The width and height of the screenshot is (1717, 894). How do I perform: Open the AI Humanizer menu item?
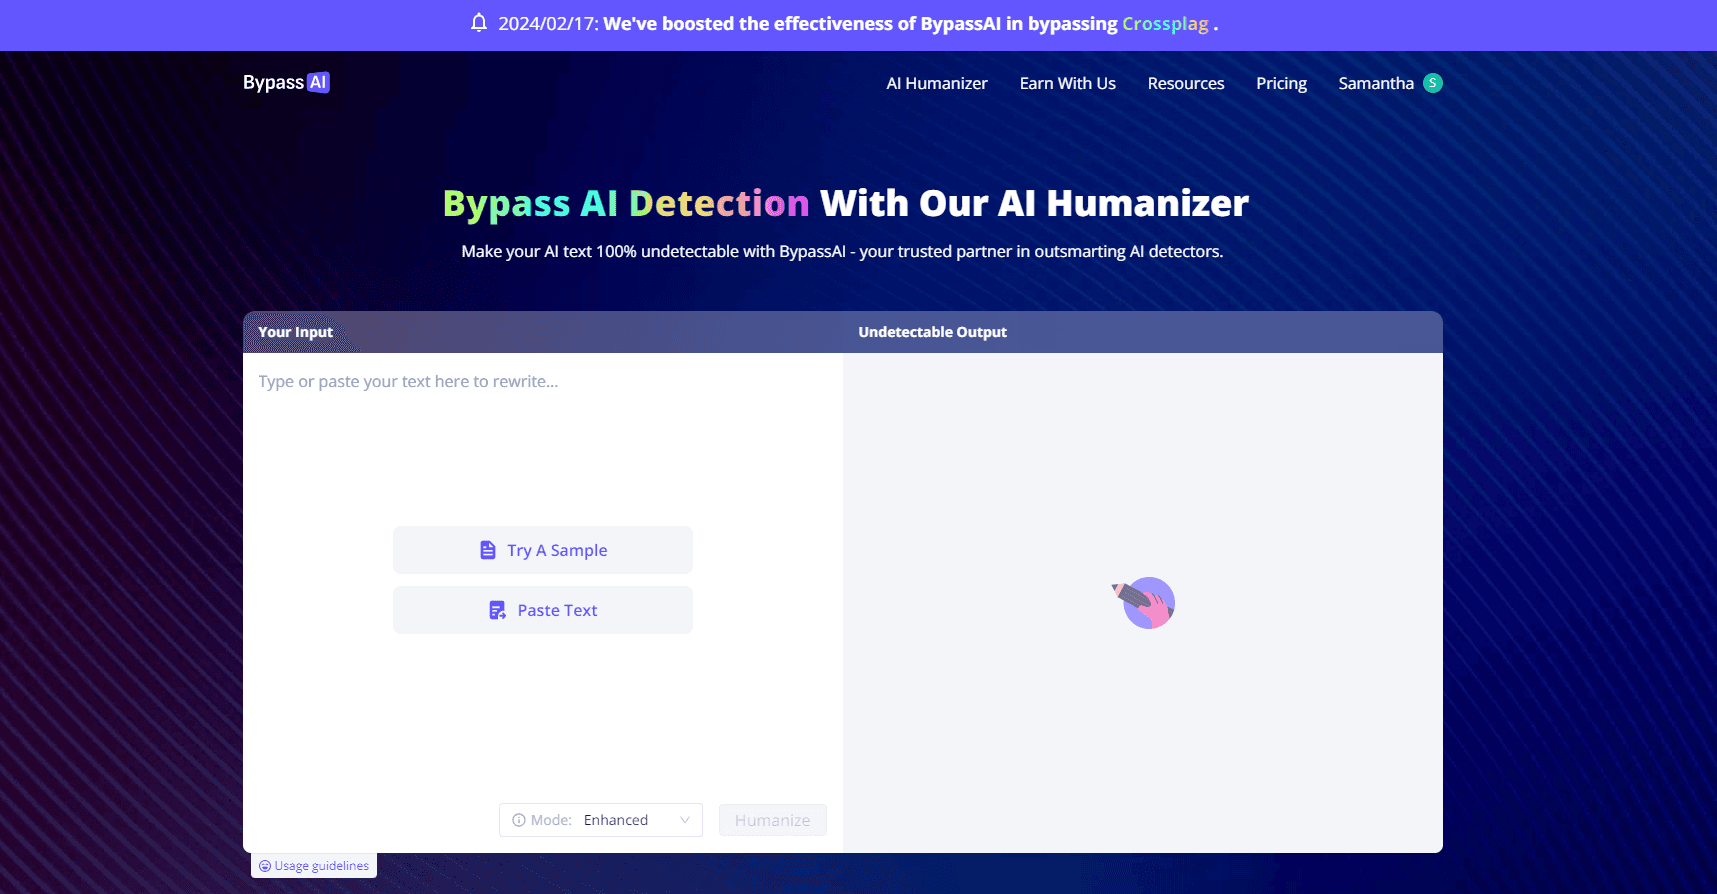click(x=936, y=83)
